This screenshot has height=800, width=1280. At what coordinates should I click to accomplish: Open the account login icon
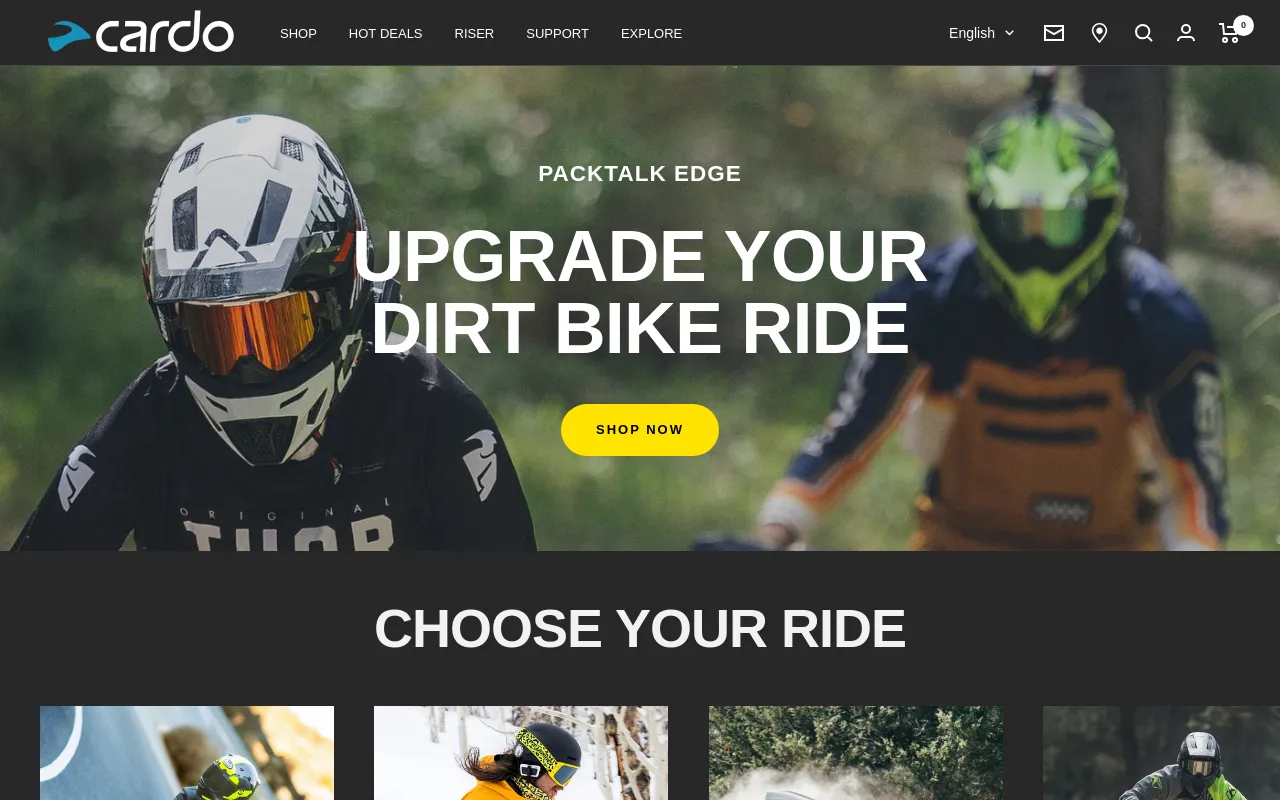click(1186, 33)
